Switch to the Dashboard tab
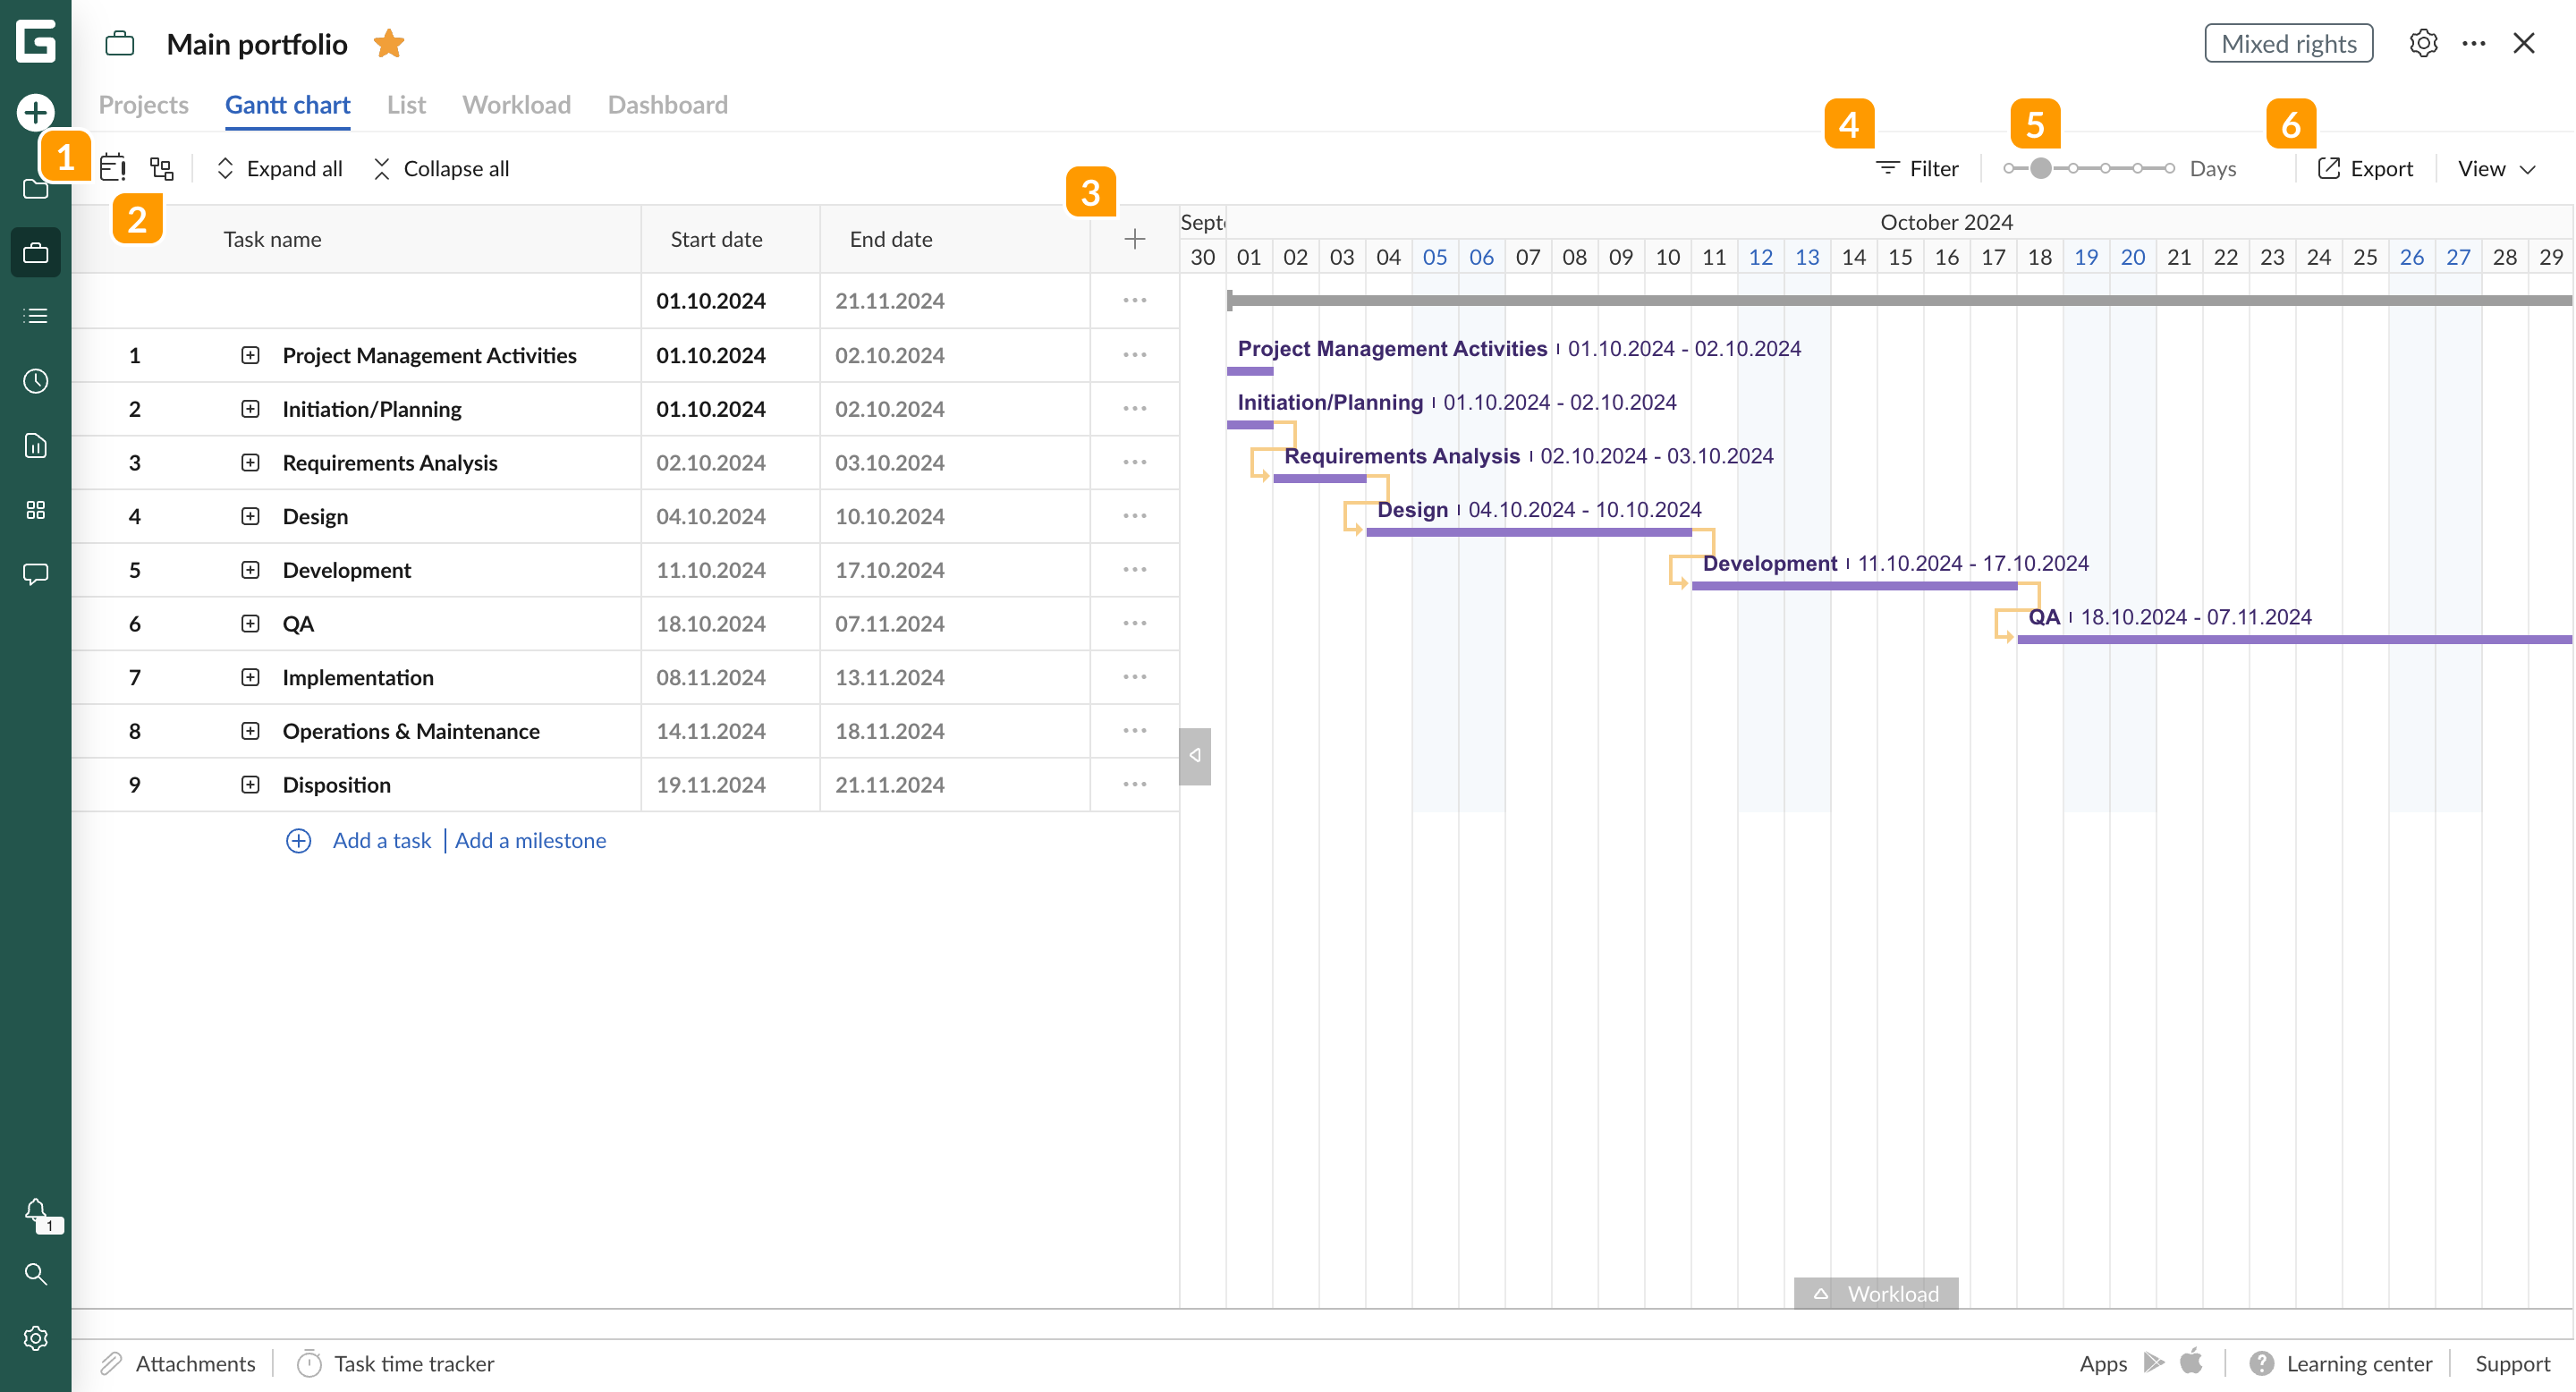The height and width of the screenshot is (1392, 2576). pyautogui.click(x=667, y=105)
